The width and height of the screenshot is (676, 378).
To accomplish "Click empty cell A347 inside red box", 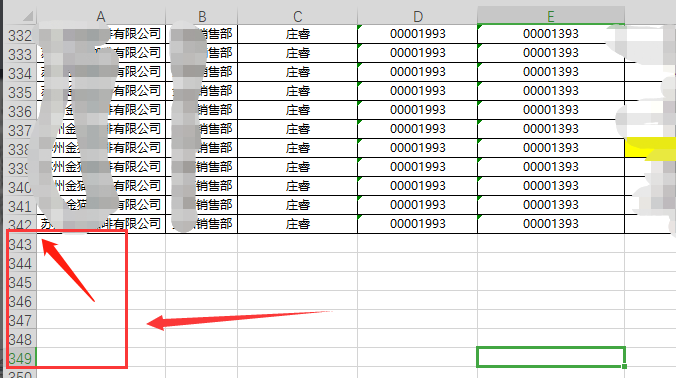I will point(101,319).
